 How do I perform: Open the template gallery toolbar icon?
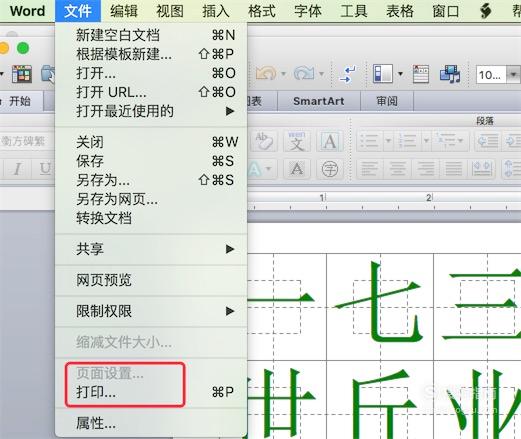point(22,74)
